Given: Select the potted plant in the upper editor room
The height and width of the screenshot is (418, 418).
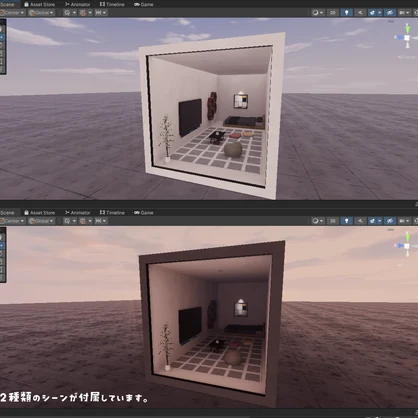Looking at the screenshot, I should click(166, 138).
